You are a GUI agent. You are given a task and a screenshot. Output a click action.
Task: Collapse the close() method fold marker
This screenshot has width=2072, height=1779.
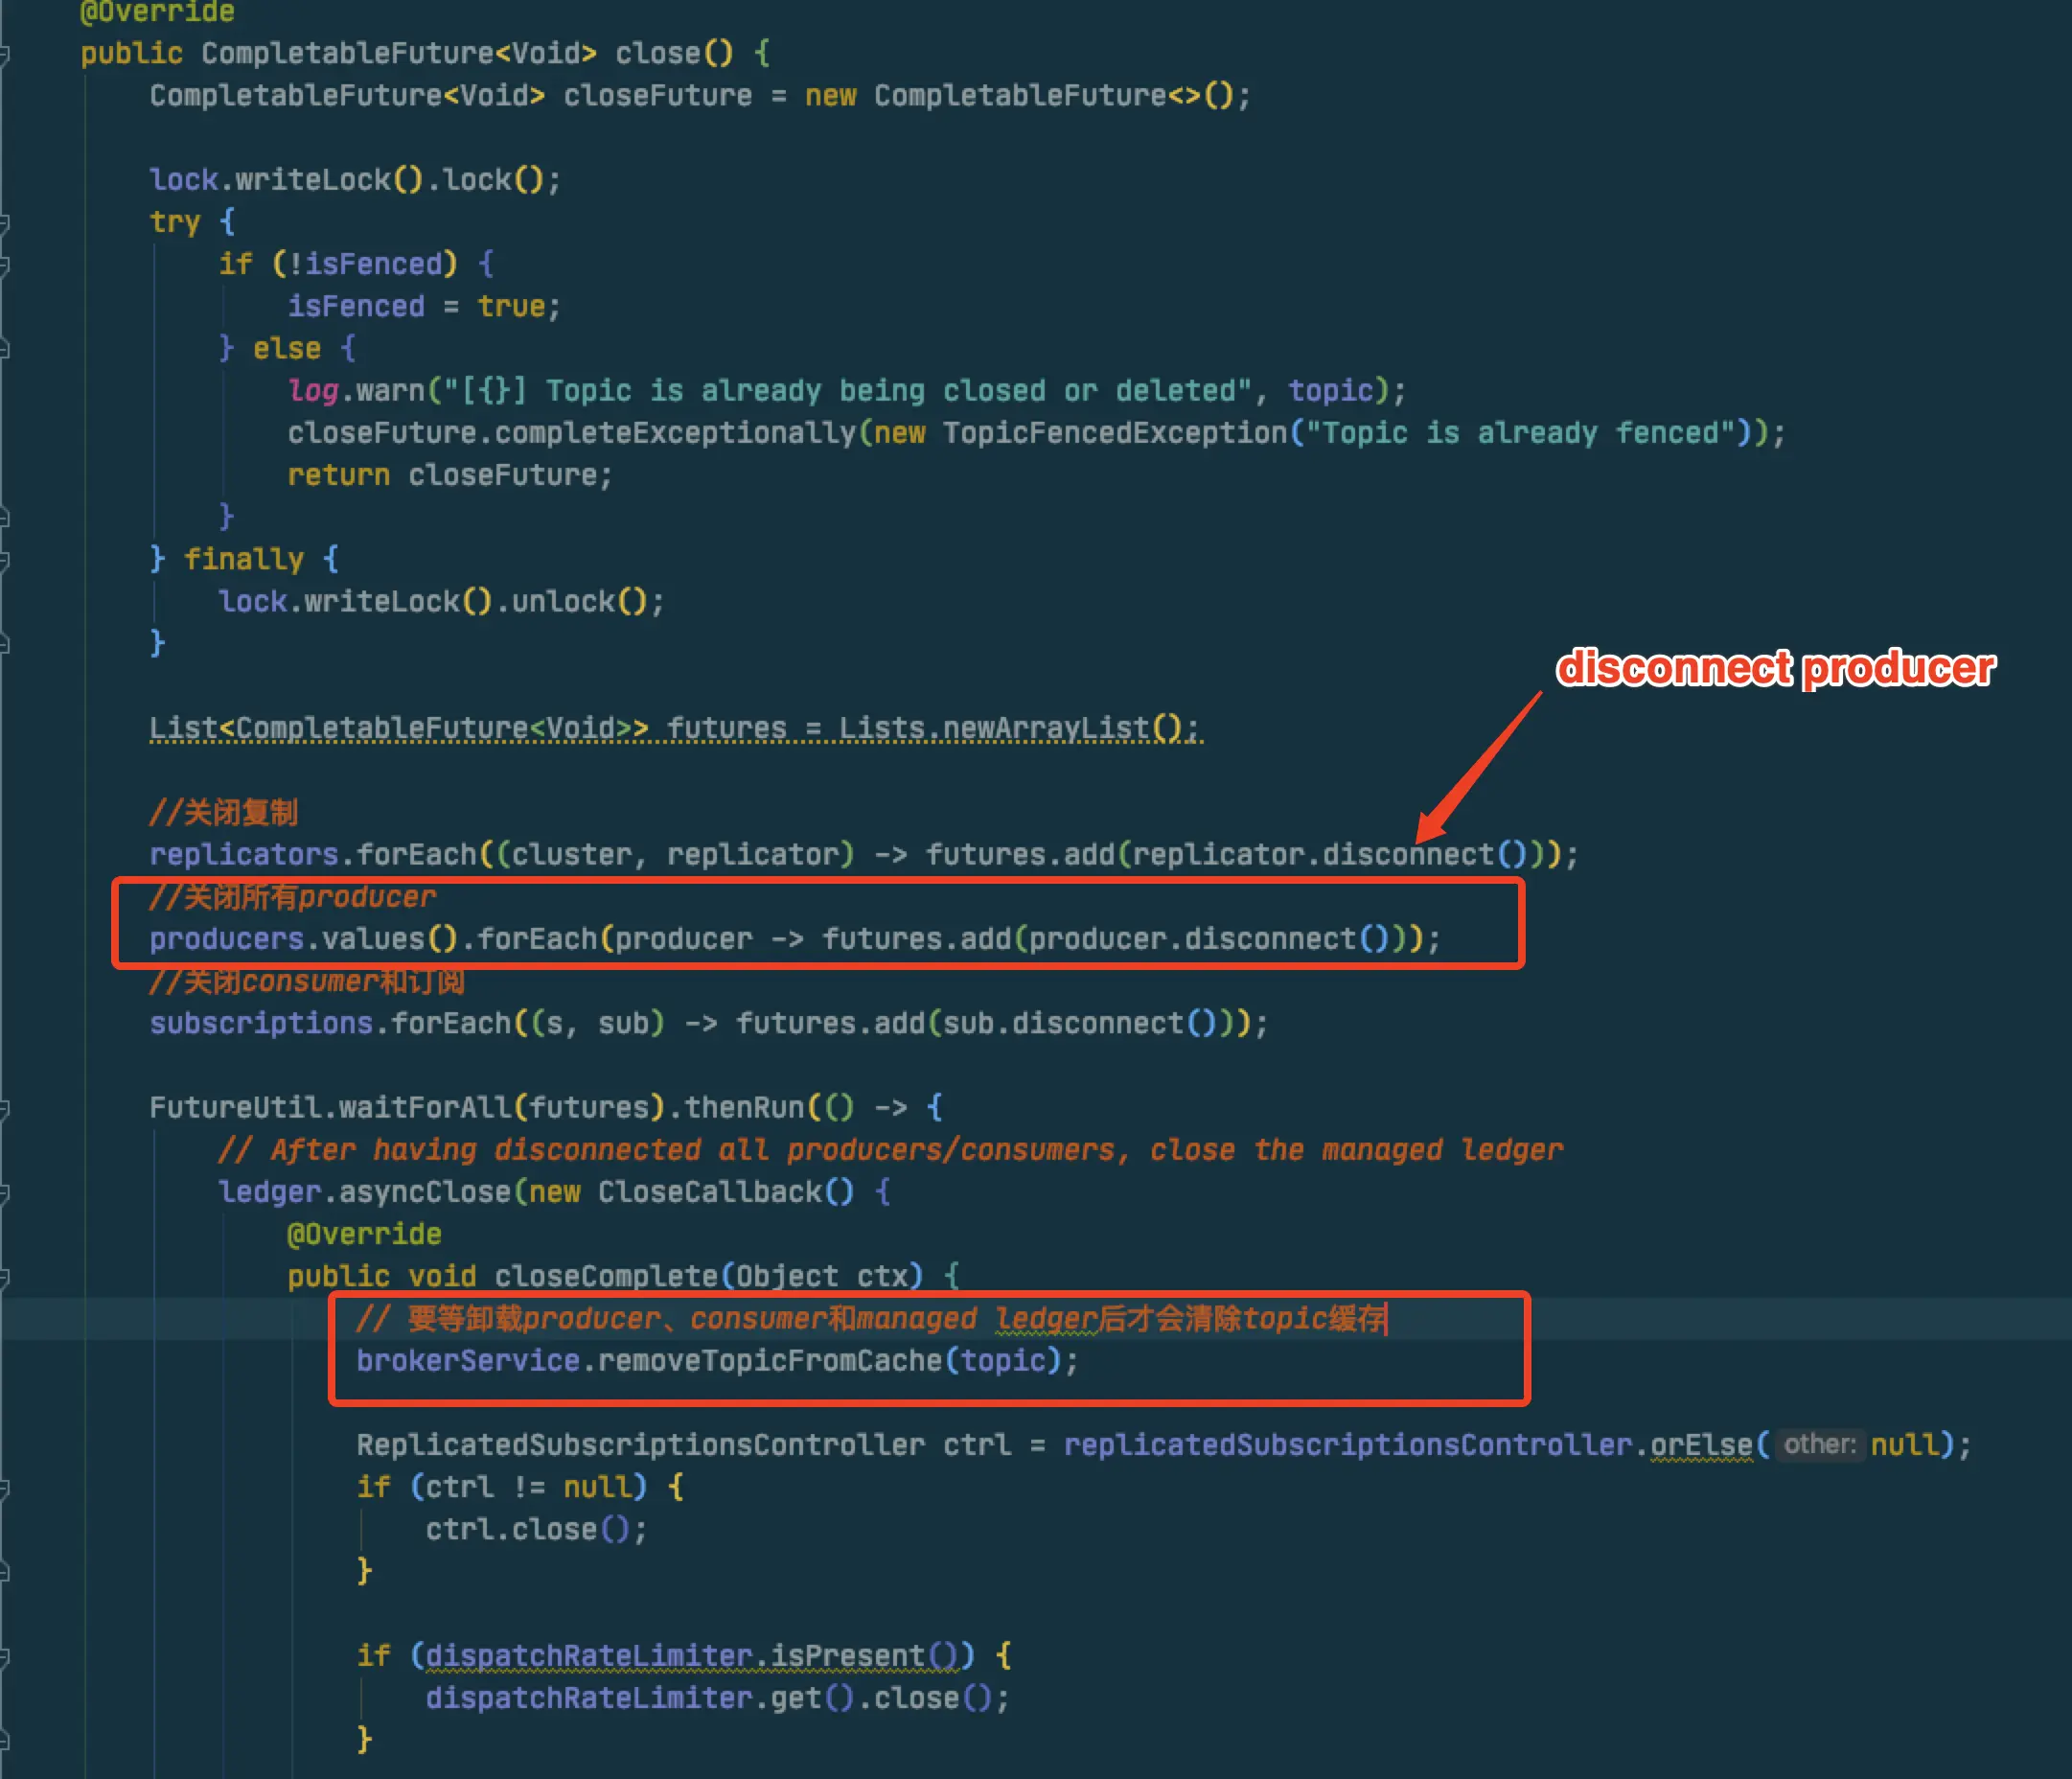coord(4,54)
